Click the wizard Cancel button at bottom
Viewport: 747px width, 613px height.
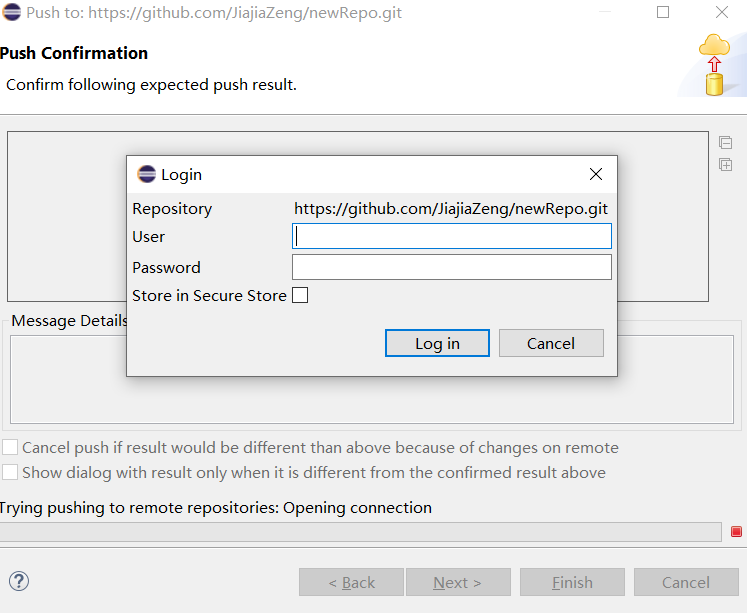(x=686, y=582)
